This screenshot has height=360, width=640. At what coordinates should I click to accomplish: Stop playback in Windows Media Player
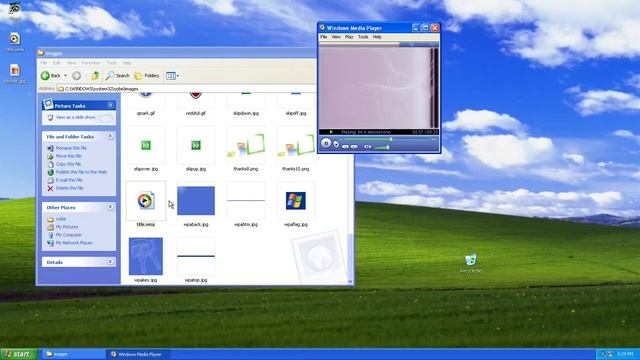[336, 144]
